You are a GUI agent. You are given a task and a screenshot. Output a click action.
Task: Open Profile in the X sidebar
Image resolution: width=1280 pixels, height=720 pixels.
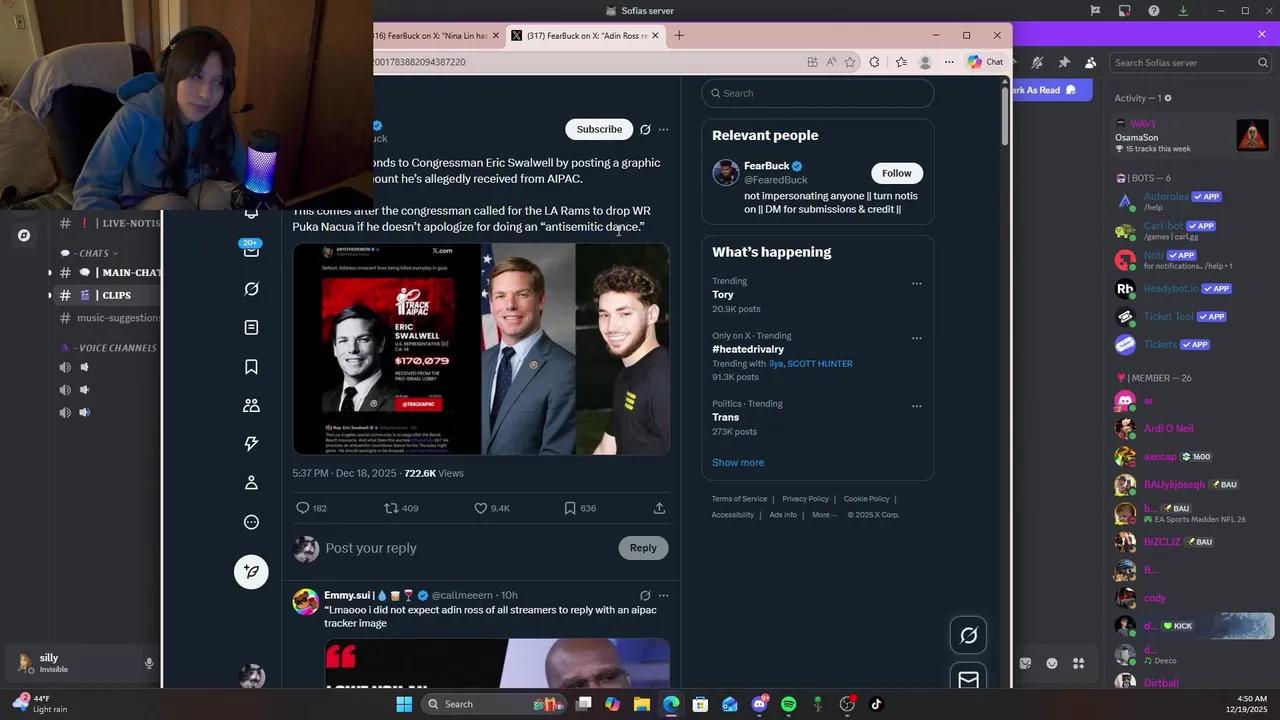(251, 483)
